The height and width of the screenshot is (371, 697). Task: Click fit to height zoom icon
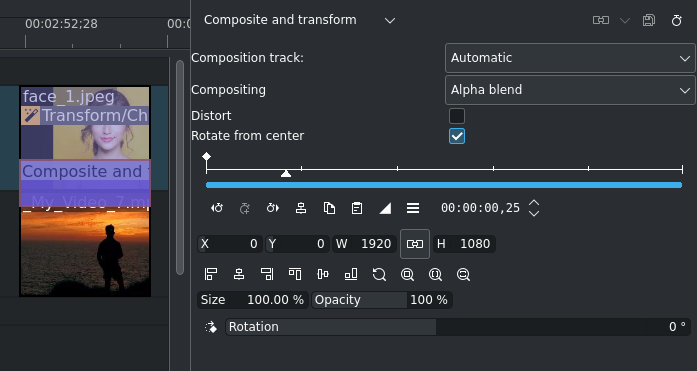(x=463, y=275)
